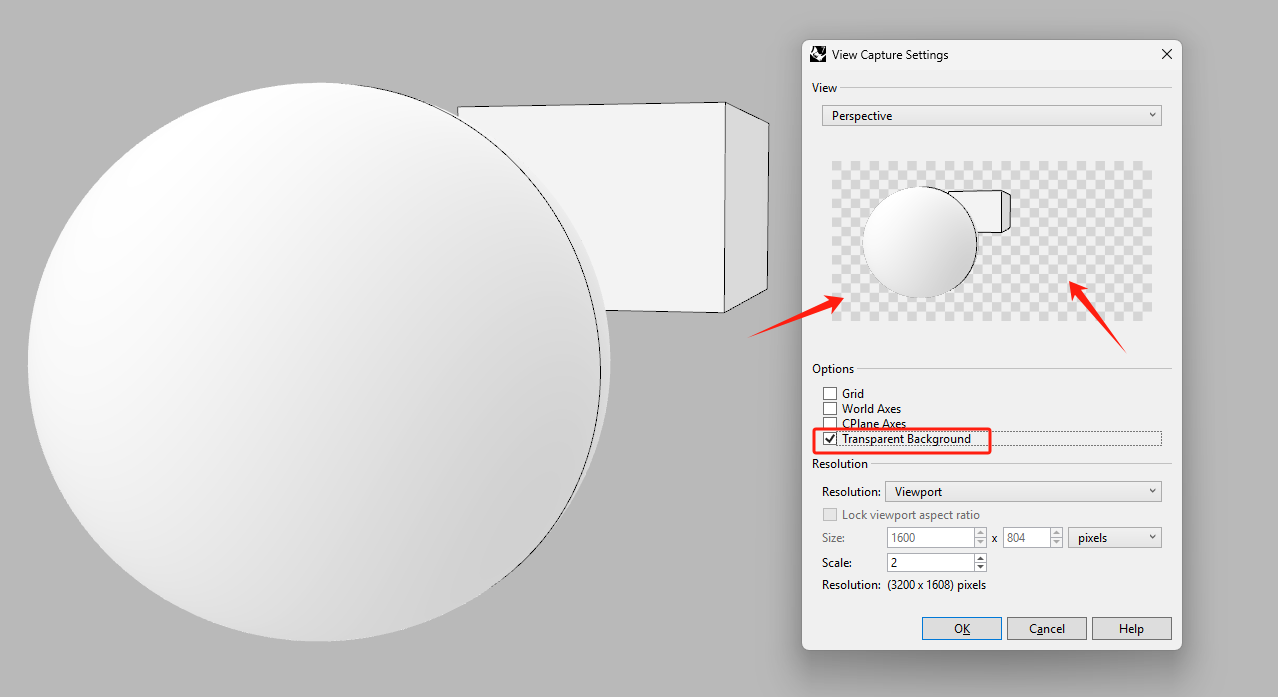
Task: Open Help for view capture settings
Action: pos(1131,629)
